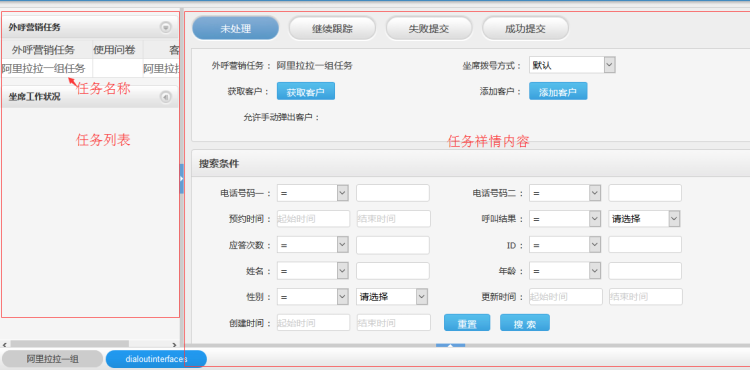750x370 pixels.
Task: Open the 呼叫结果 operator dropdown
Action: pyautogui.click(x=565, y=219)
